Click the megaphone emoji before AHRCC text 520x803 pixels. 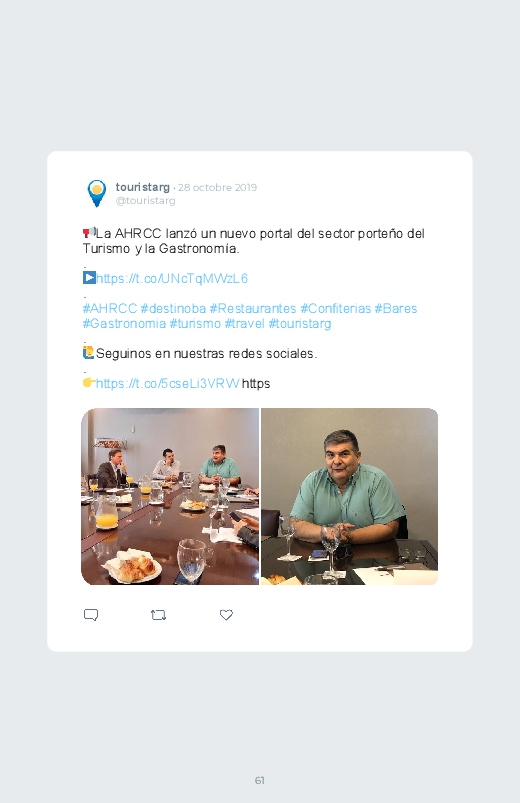click(89, 233)
